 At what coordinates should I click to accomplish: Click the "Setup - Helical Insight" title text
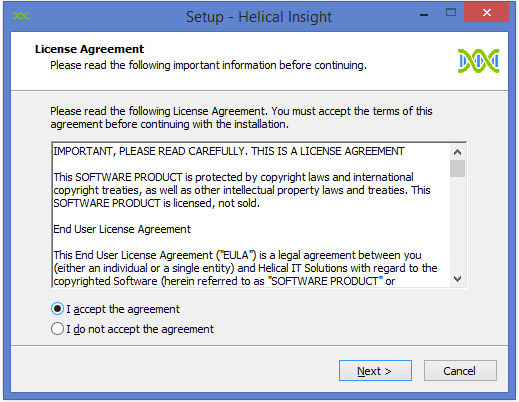pos(259,17)
